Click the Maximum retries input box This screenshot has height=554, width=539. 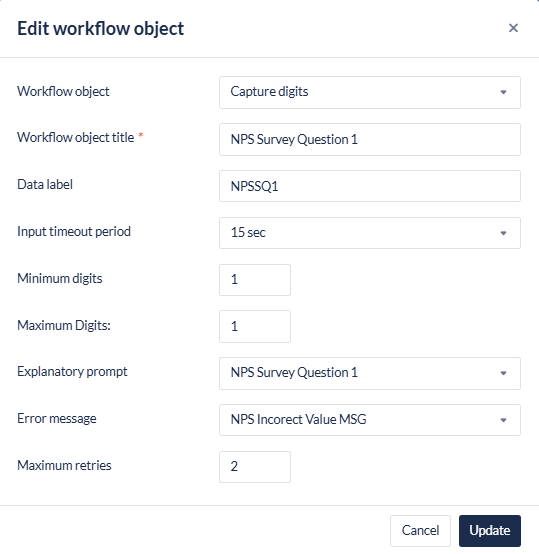[255, 467]
